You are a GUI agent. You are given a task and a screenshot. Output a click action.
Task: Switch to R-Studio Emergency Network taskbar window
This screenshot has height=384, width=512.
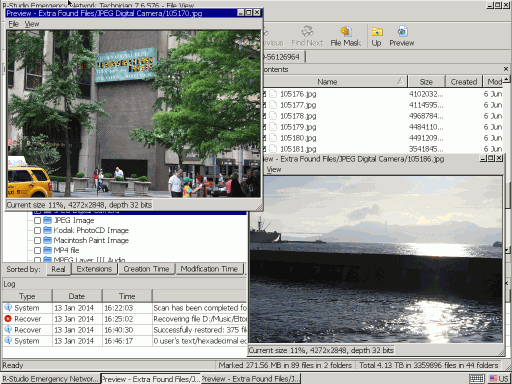50,379
